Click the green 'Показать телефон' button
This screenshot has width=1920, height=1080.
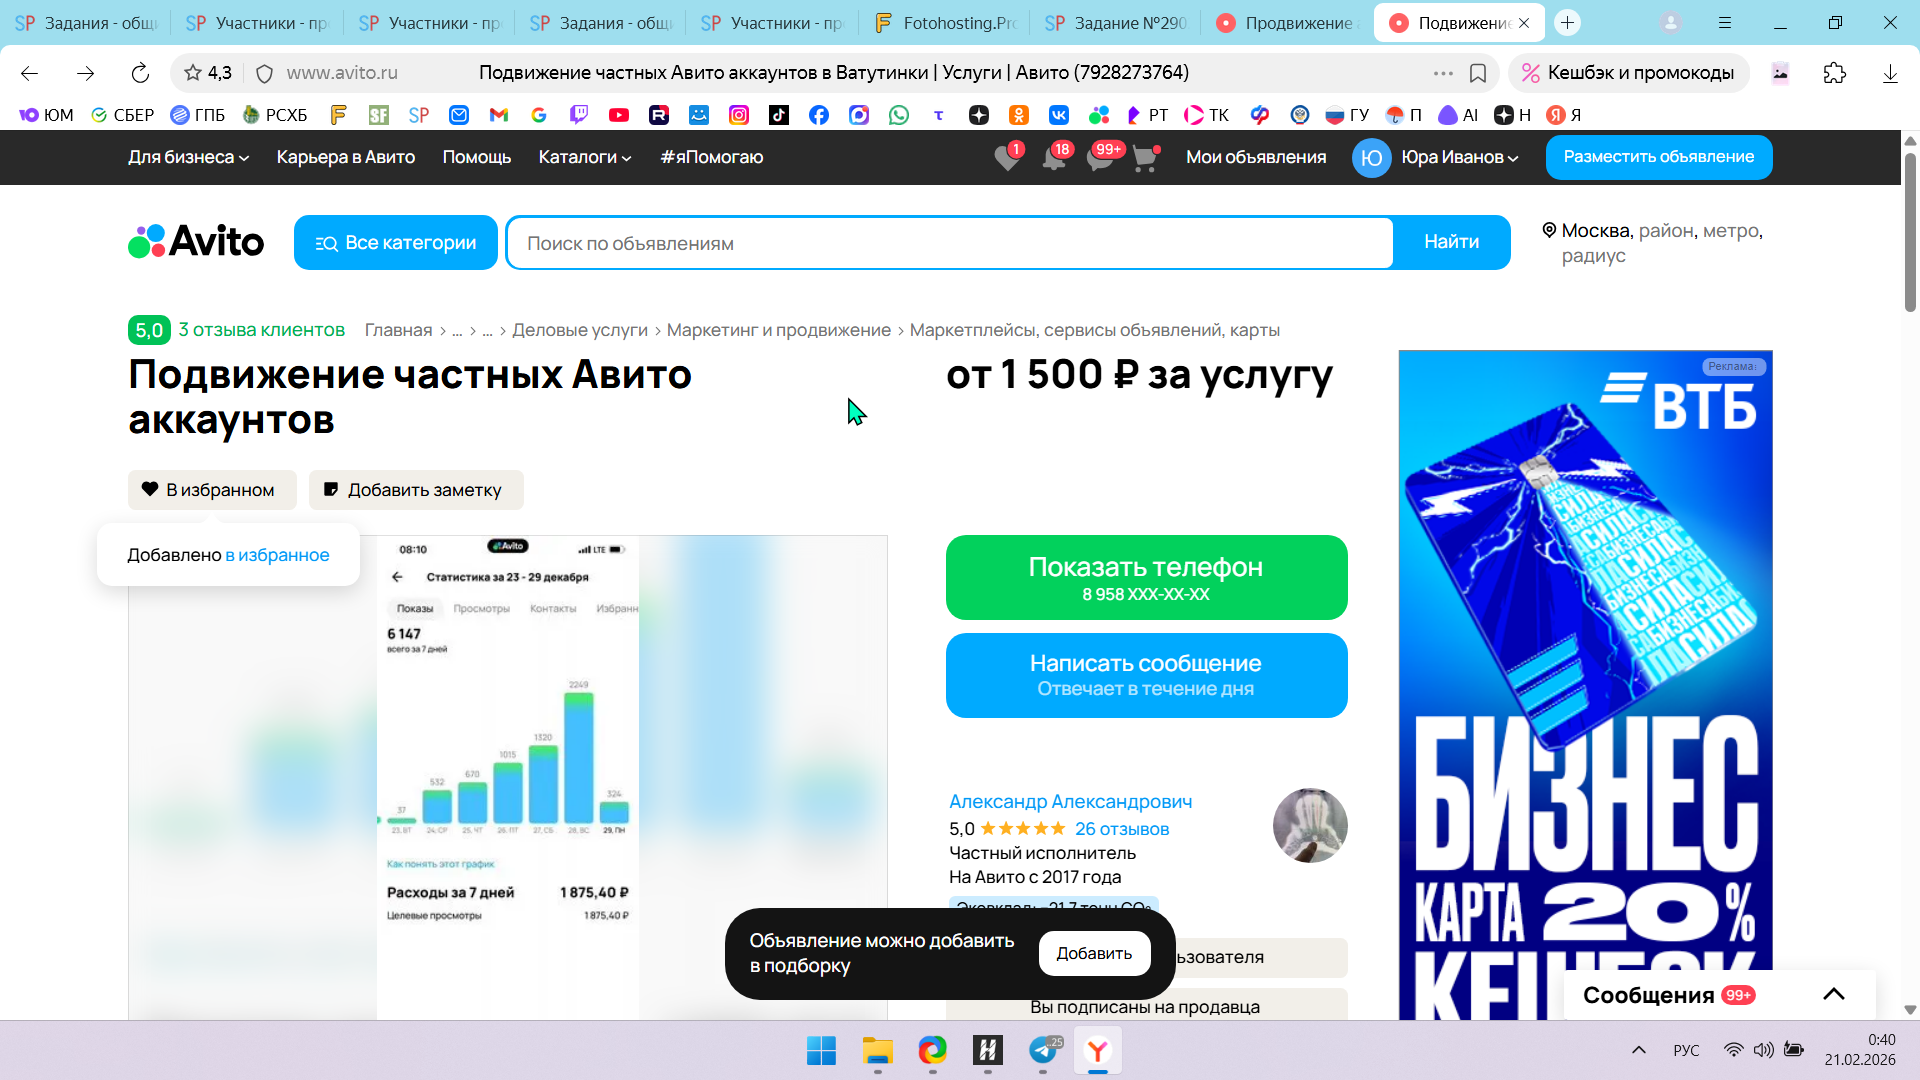click(x=1146, y=577)
